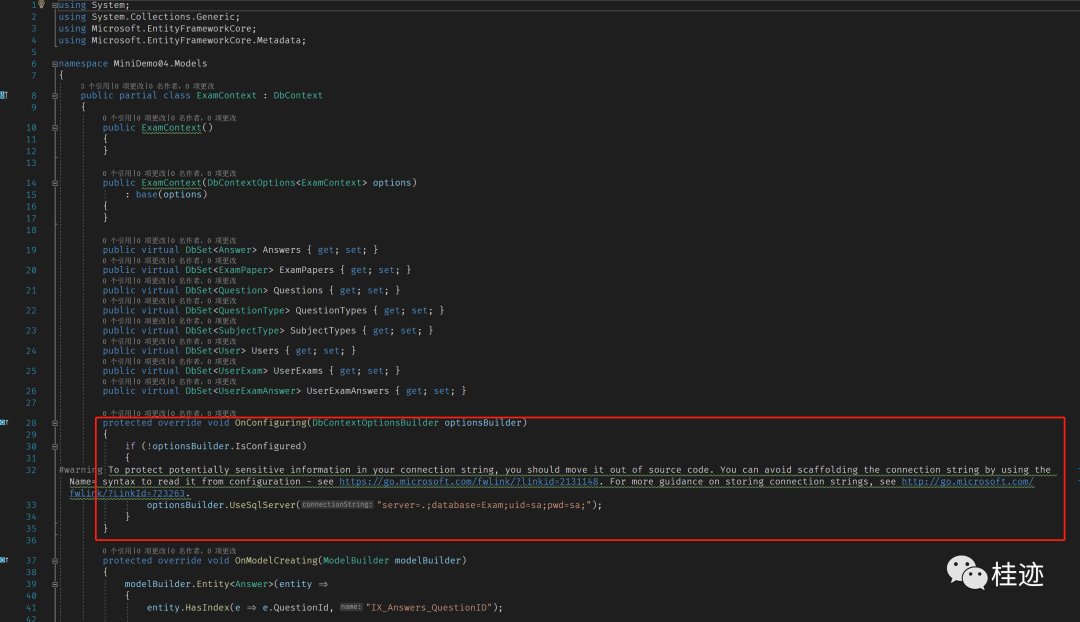Collapse the parameterless ExamContext constructor at line 10
The image size is (1080, 622).
pos(55,127)
